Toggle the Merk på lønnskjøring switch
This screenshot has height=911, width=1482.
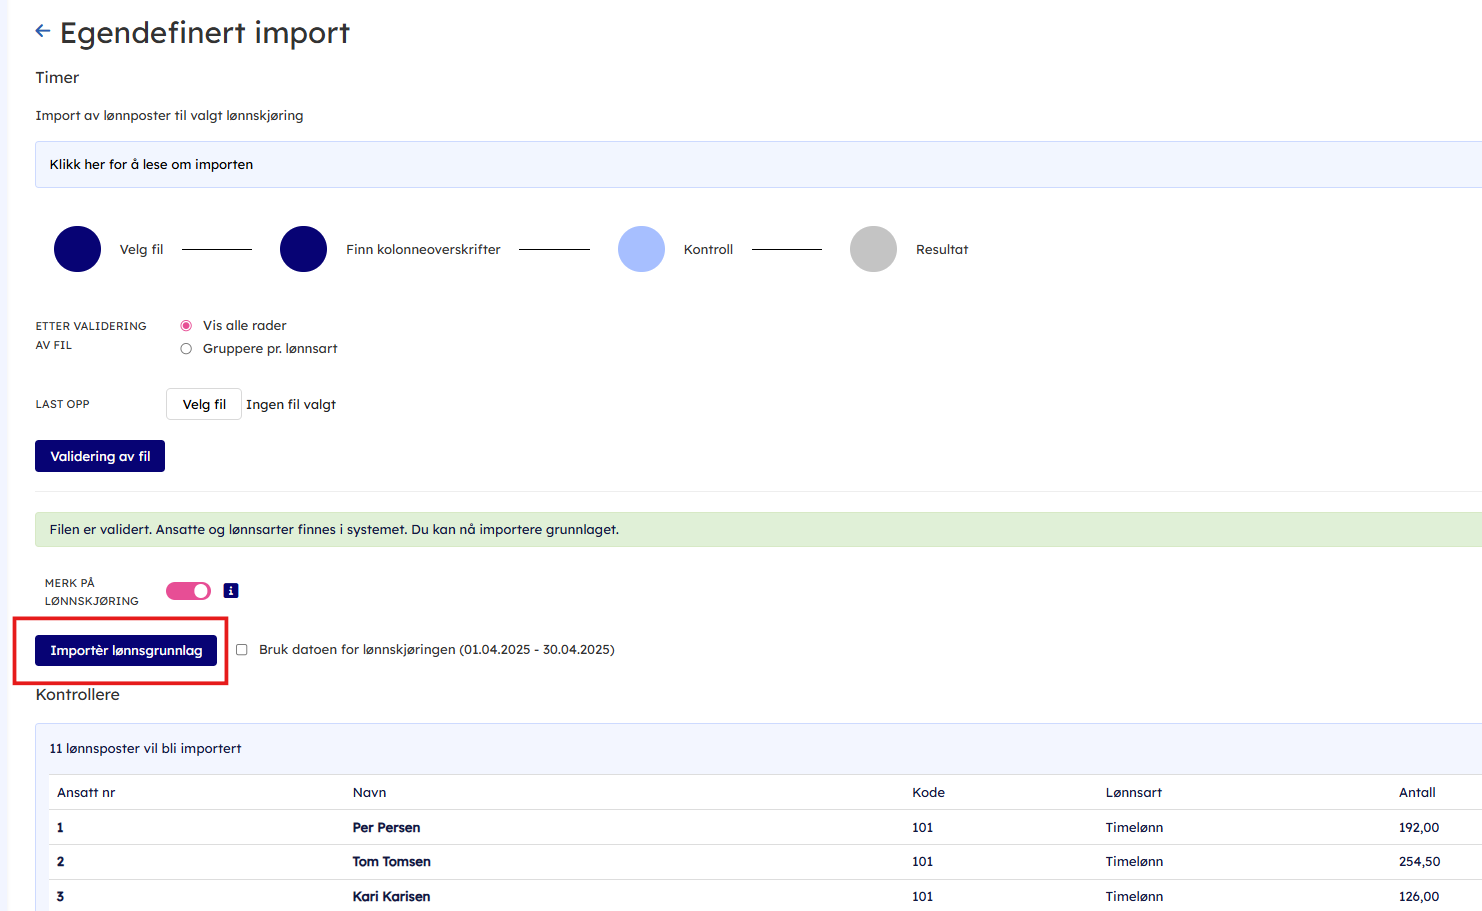(x=188, y=591)
